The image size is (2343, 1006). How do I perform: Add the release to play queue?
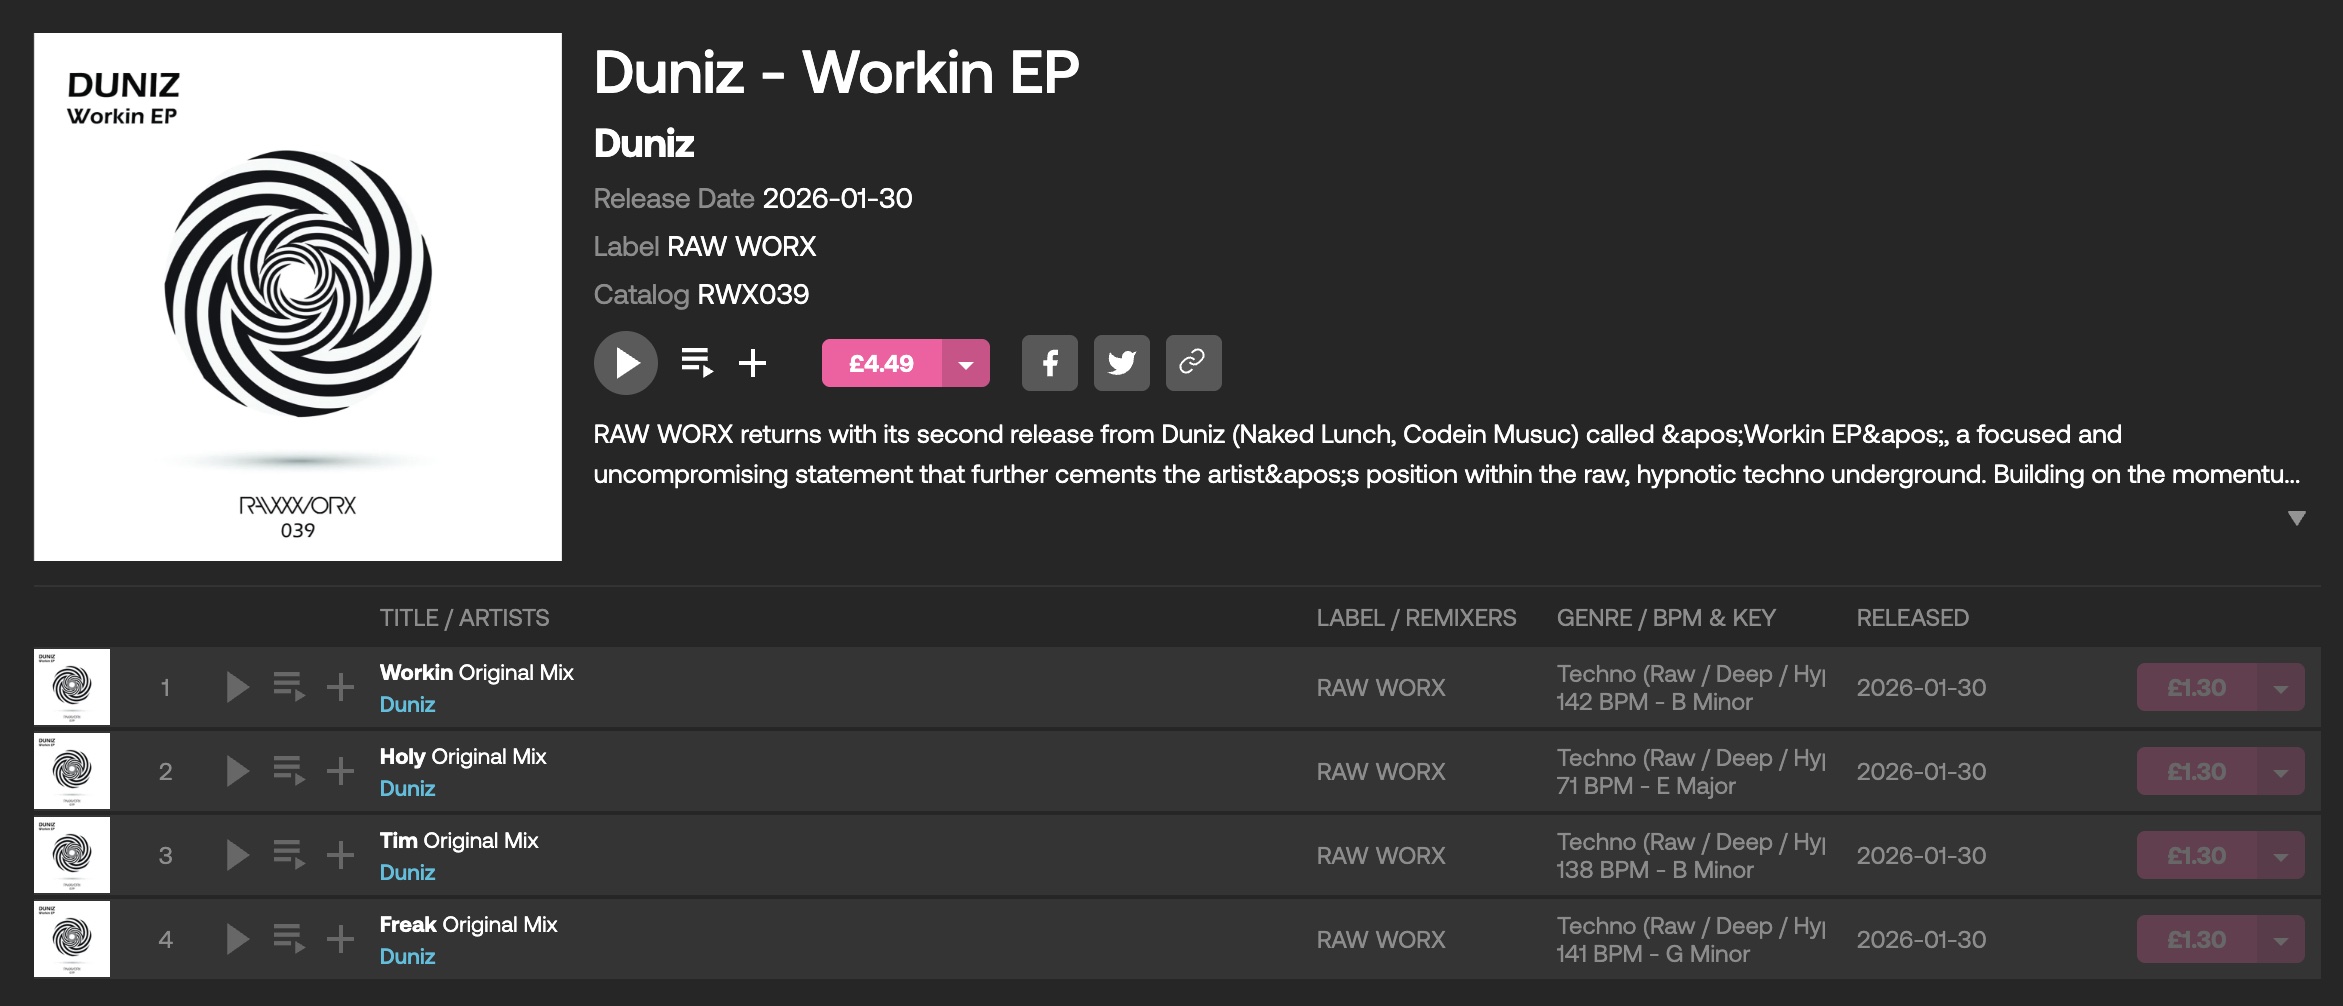[696, 363]
